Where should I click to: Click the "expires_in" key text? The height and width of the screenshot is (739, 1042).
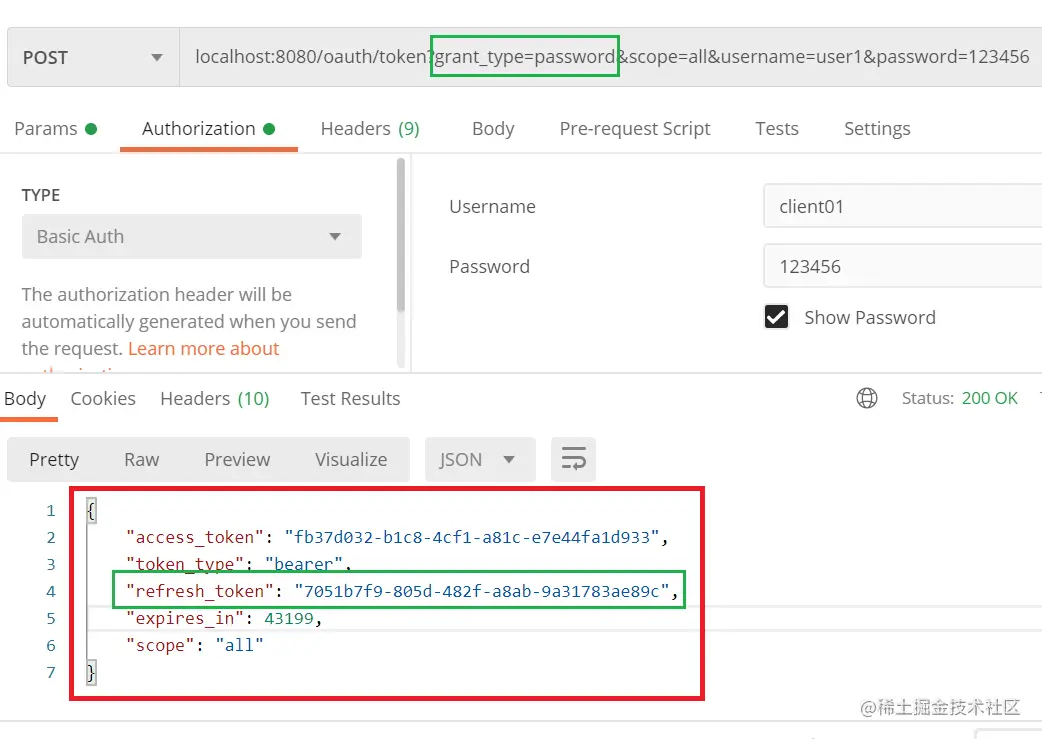pyautogui.click(x=185, y=619)
